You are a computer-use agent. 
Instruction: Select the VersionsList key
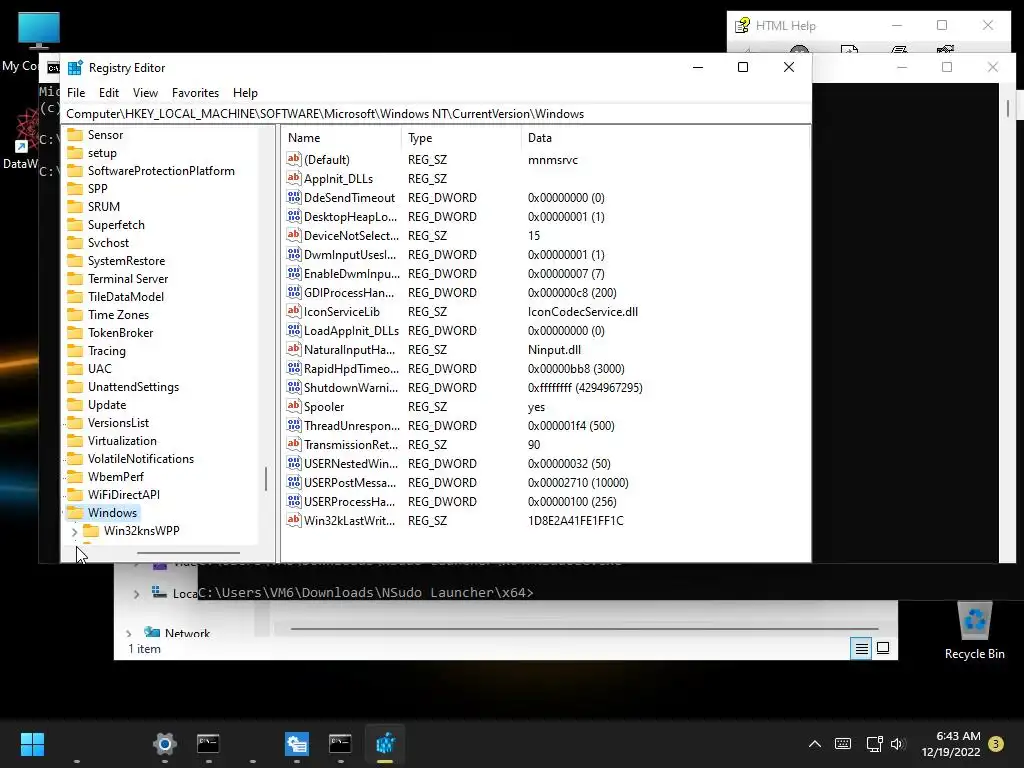pos(118,423)
